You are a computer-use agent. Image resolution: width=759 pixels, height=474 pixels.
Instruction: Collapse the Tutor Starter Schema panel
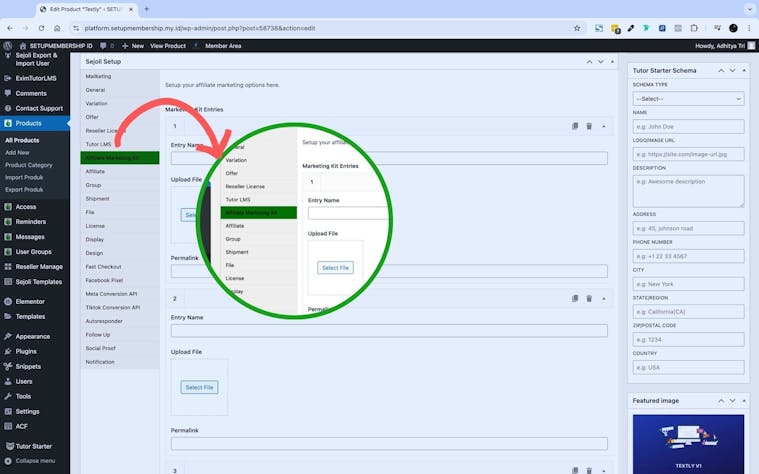click(x=744, y=71)
